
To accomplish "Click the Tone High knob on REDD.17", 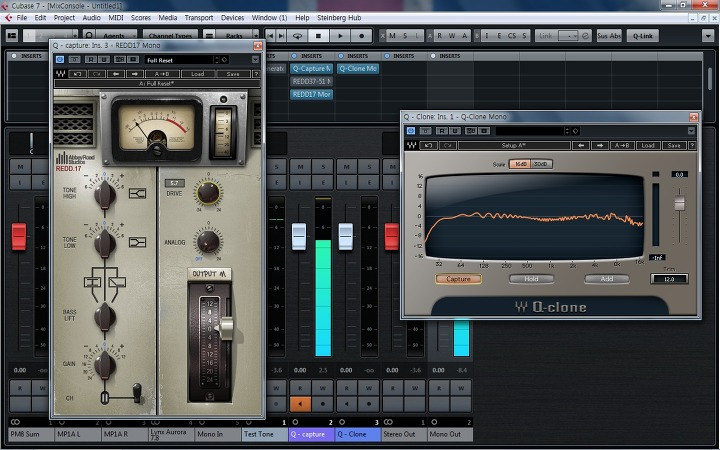I will coord(105,194).
